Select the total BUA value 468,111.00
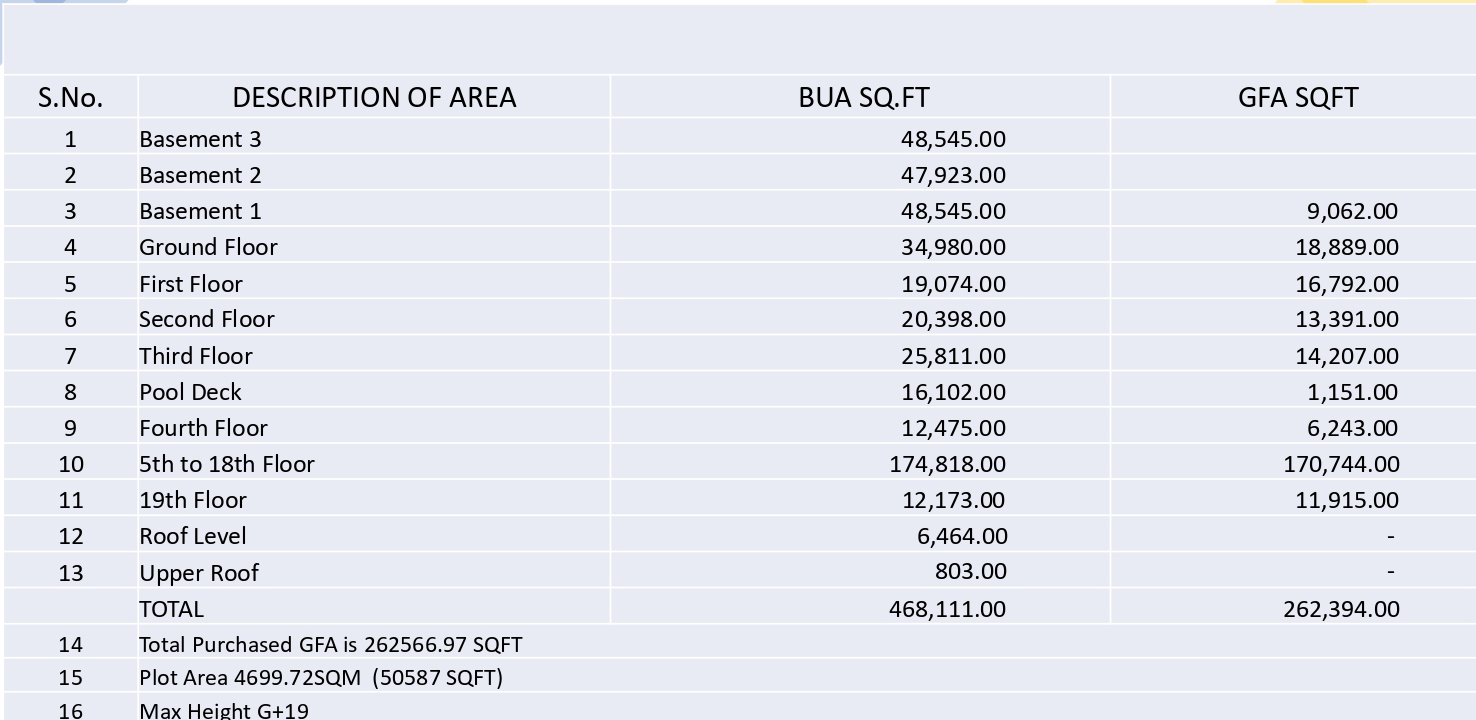 click(x=947, y=609)
